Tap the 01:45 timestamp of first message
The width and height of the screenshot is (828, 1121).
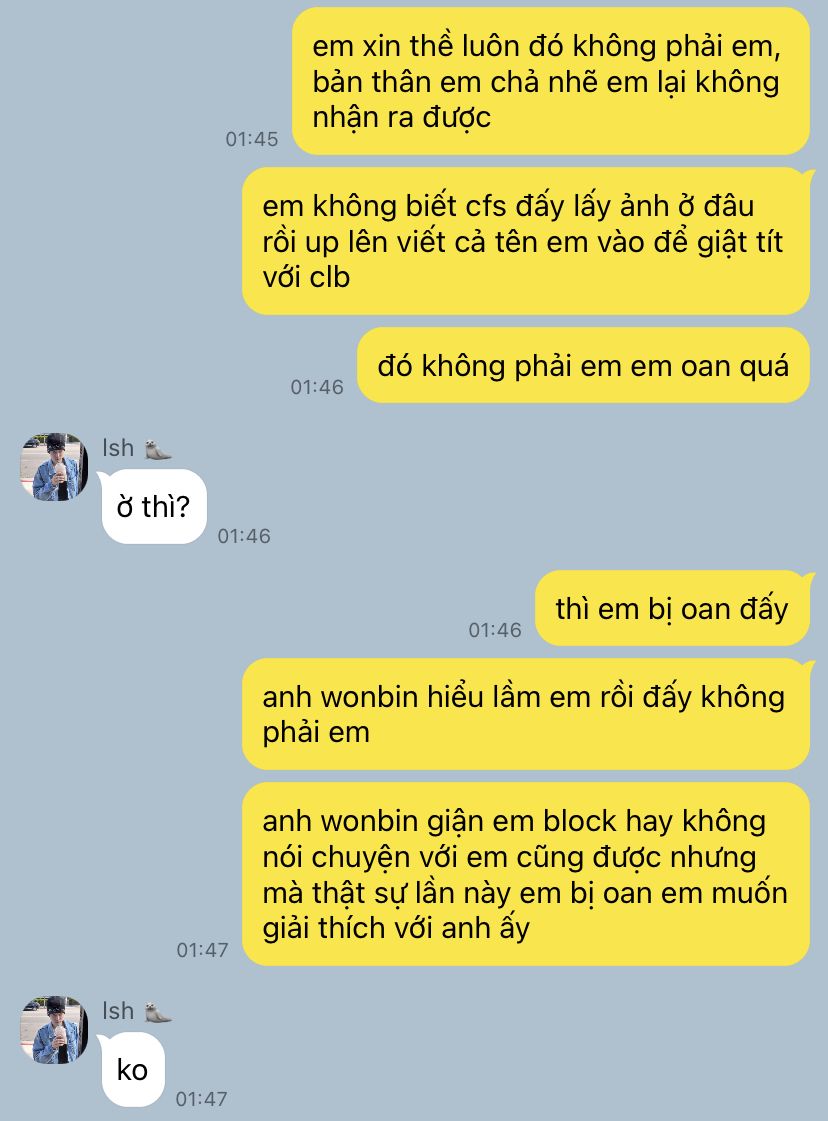tap(252, 139)
